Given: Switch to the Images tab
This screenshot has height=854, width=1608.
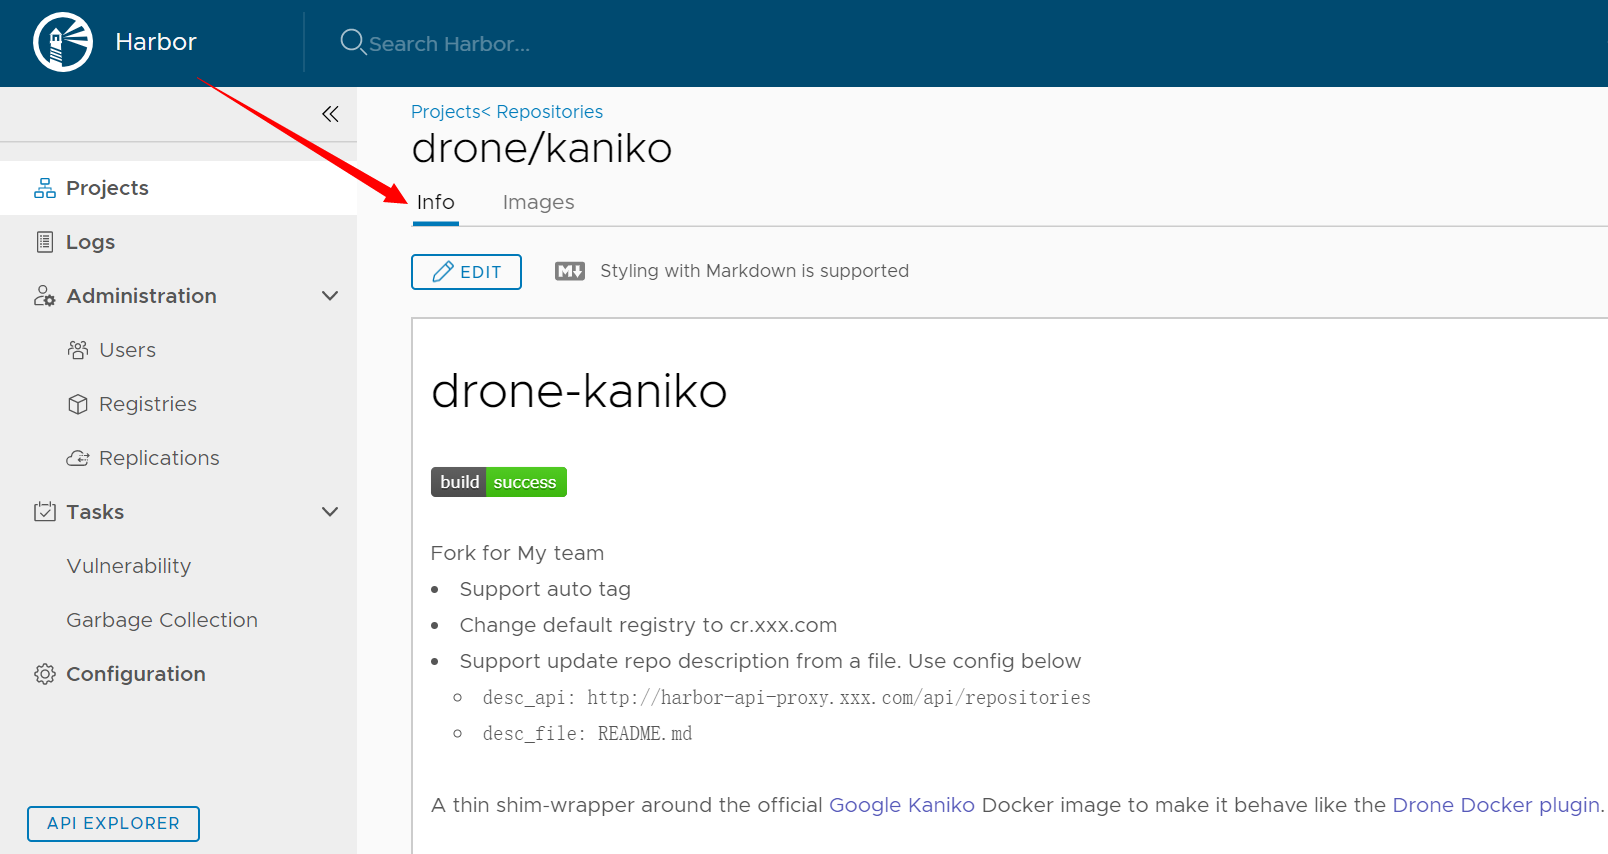Looking at the screenshot, I should 538,202.
